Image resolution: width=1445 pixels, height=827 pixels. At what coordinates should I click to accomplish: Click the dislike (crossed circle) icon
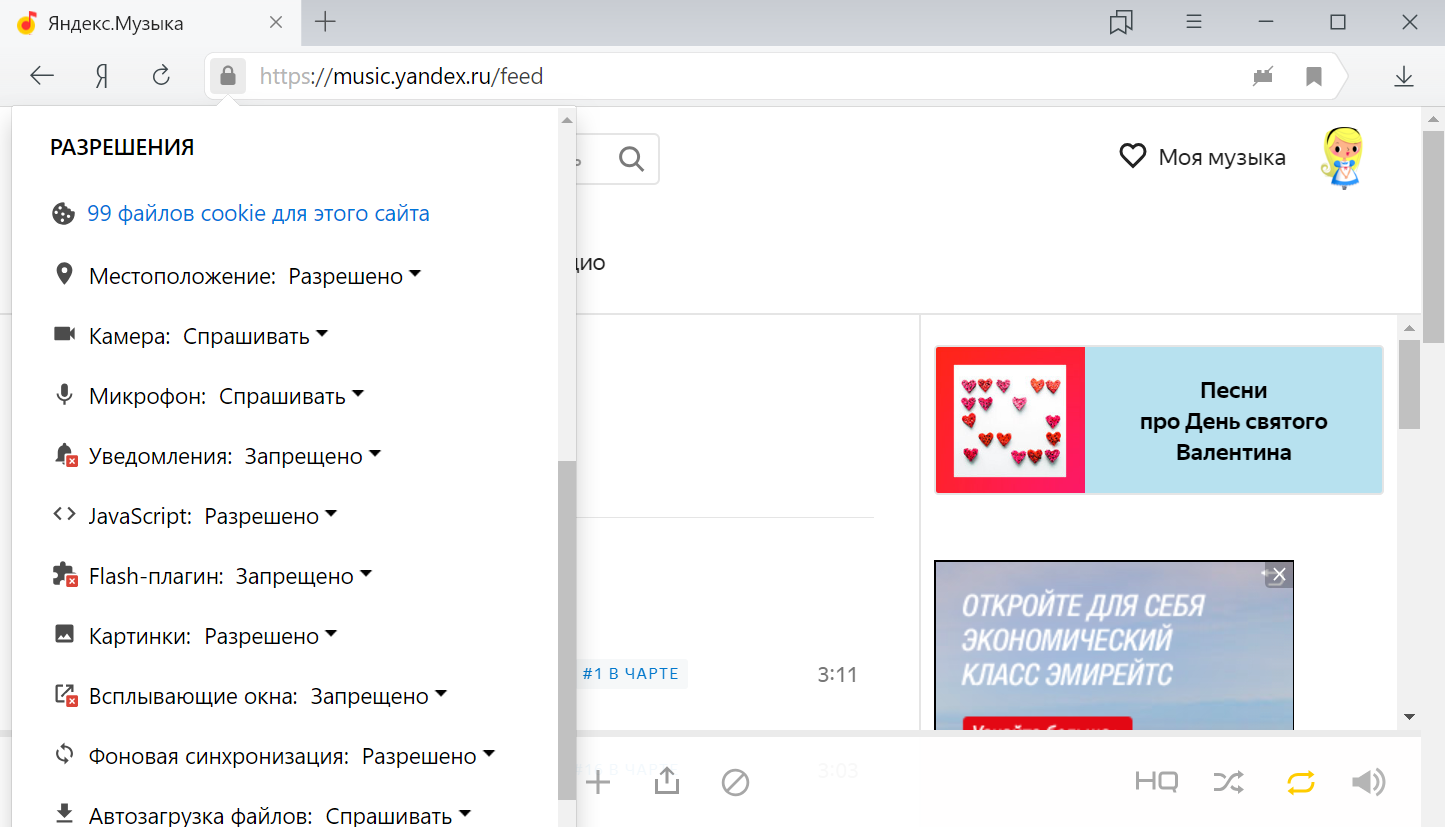tap(735, 782)
